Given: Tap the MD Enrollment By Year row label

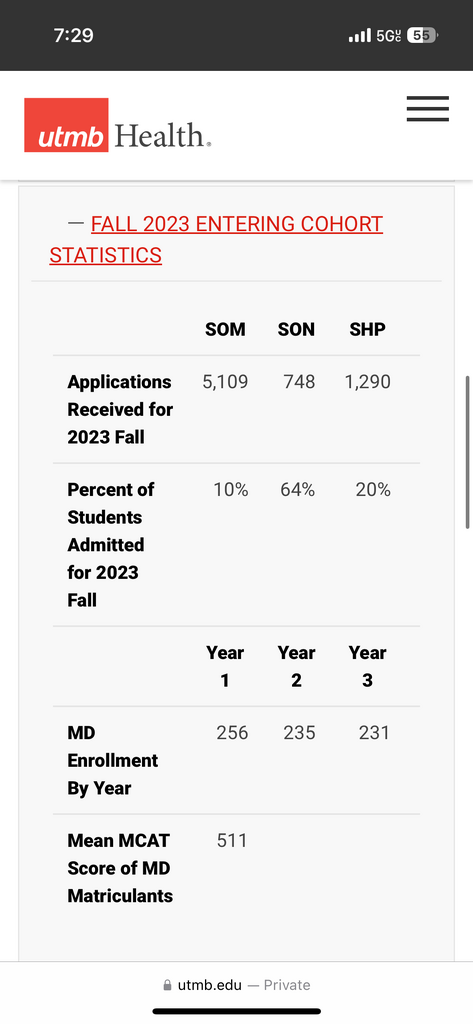Looking at the screenshot, I should coord(113,761).
